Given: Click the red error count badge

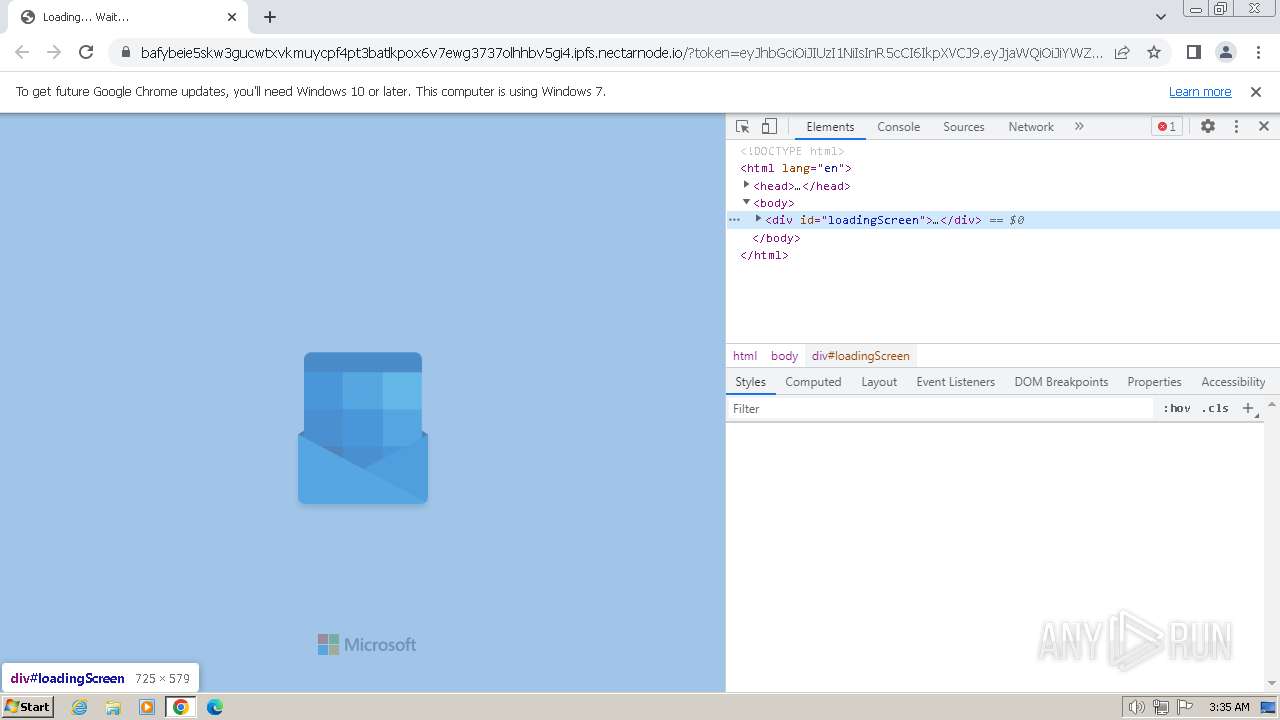Looking at the screenshot, I should point(1166,127).
